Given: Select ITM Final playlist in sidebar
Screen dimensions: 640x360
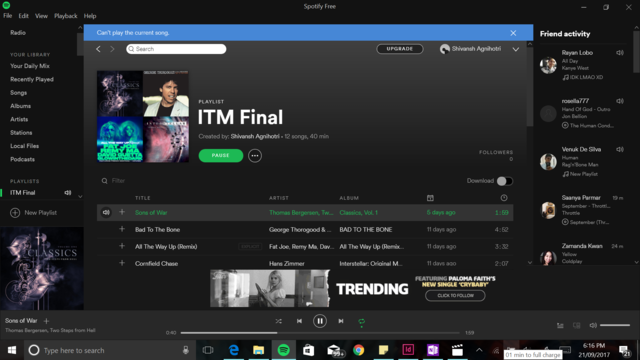Looking at the screenshot, I should pos(22,193).
